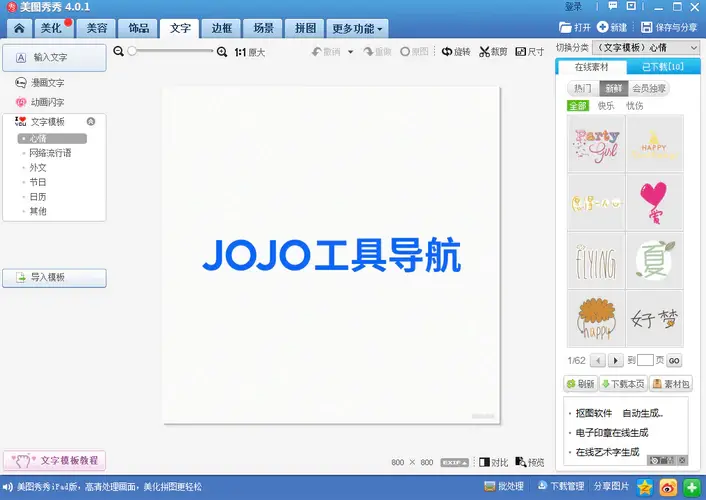The width and height of the screenshot is (706, 500).
Task: Click the GO page button
Action: (674, 360)
